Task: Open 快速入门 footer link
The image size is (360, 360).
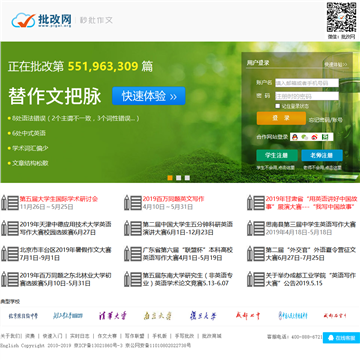Action: click(52, 336)
